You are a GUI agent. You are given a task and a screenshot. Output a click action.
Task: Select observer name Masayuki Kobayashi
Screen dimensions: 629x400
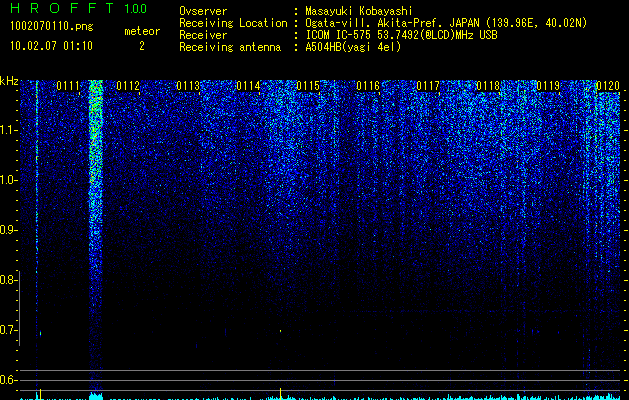click(359, 11)
